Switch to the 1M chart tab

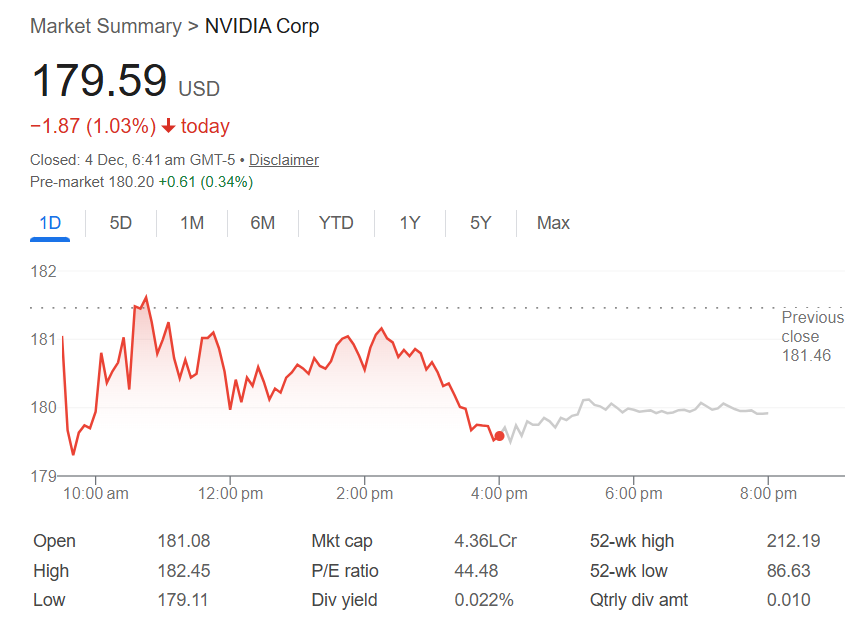191,223
